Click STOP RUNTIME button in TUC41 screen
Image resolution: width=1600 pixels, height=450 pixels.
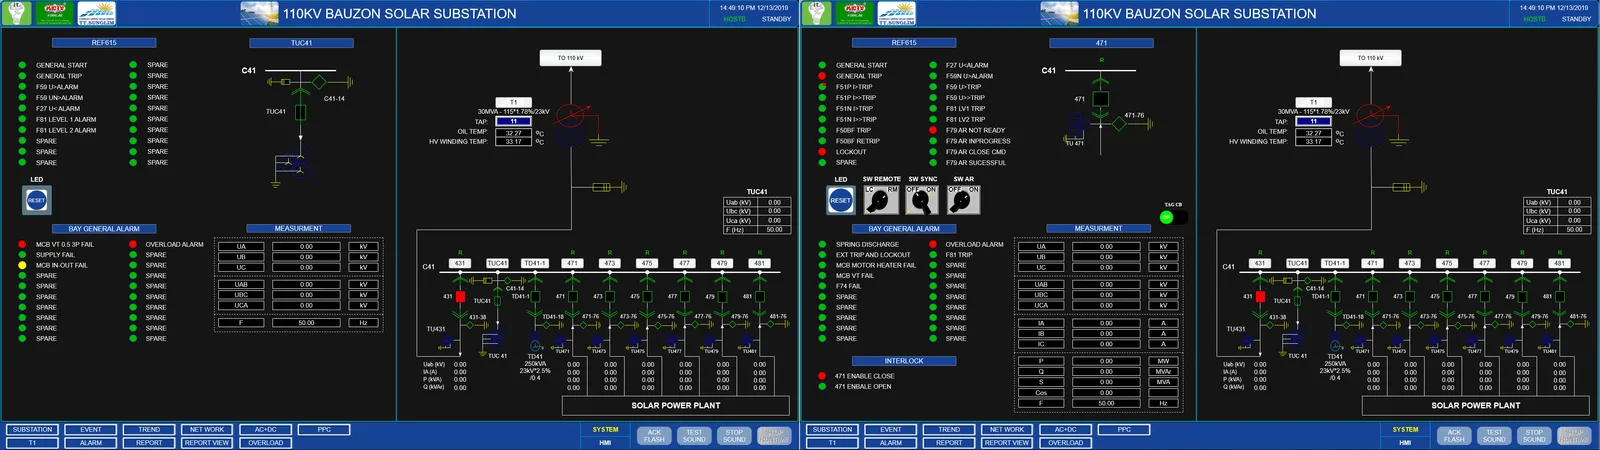point(774,436)
